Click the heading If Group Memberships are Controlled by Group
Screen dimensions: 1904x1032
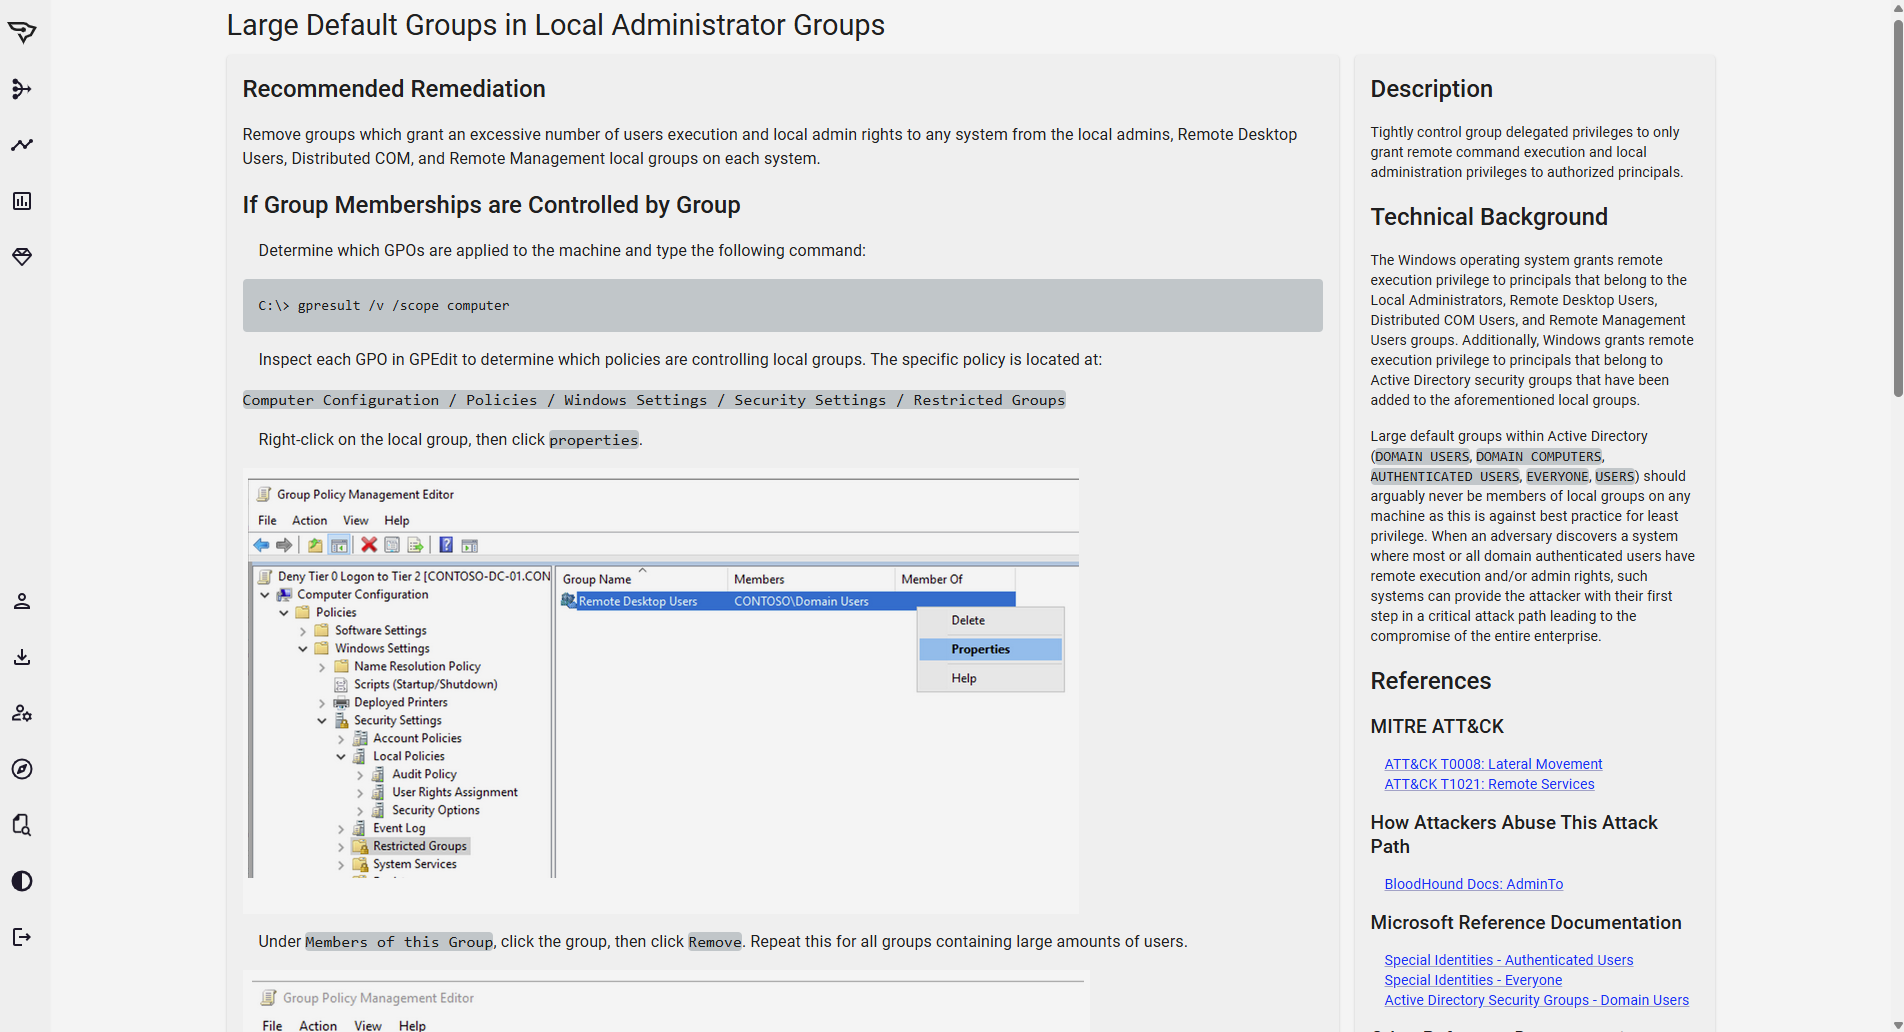[491, 205]
